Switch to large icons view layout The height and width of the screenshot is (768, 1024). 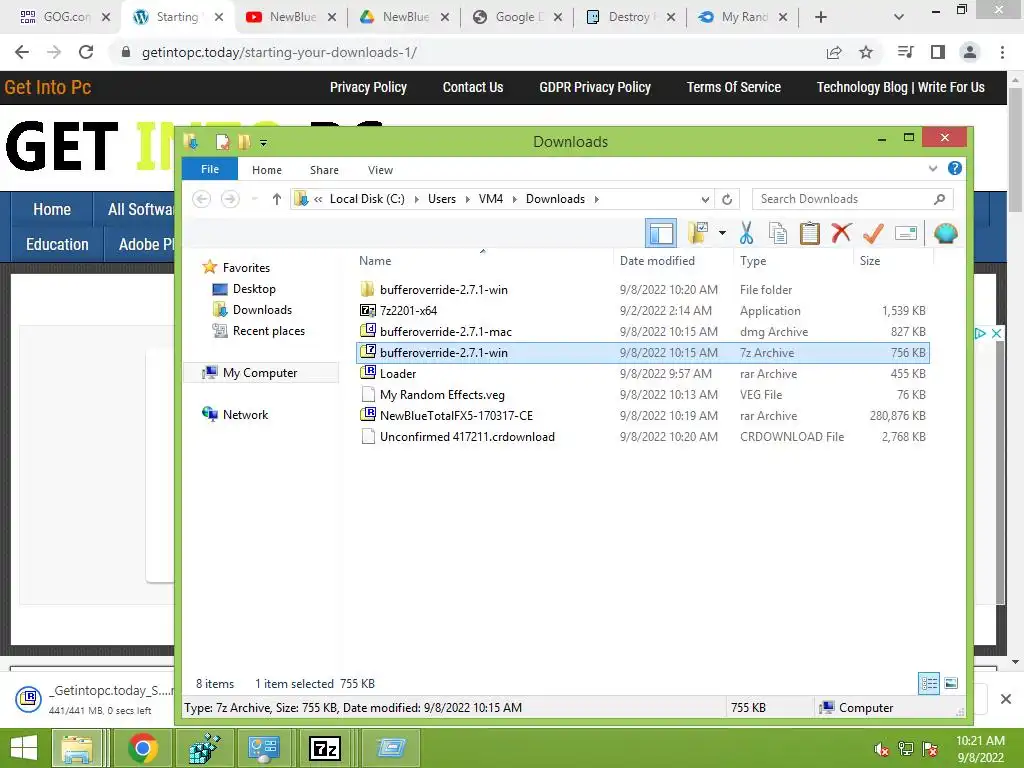tap(951, 684)
